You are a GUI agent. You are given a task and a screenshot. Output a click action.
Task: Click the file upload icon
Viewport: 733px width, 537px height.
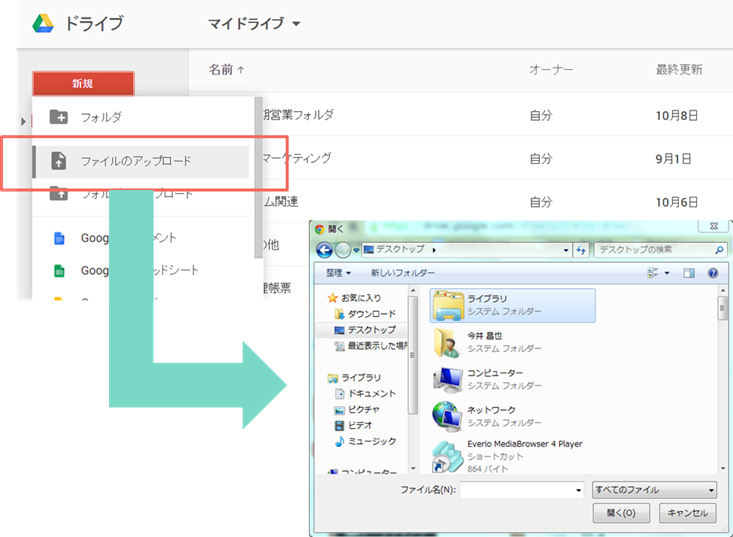click(59, 161)
